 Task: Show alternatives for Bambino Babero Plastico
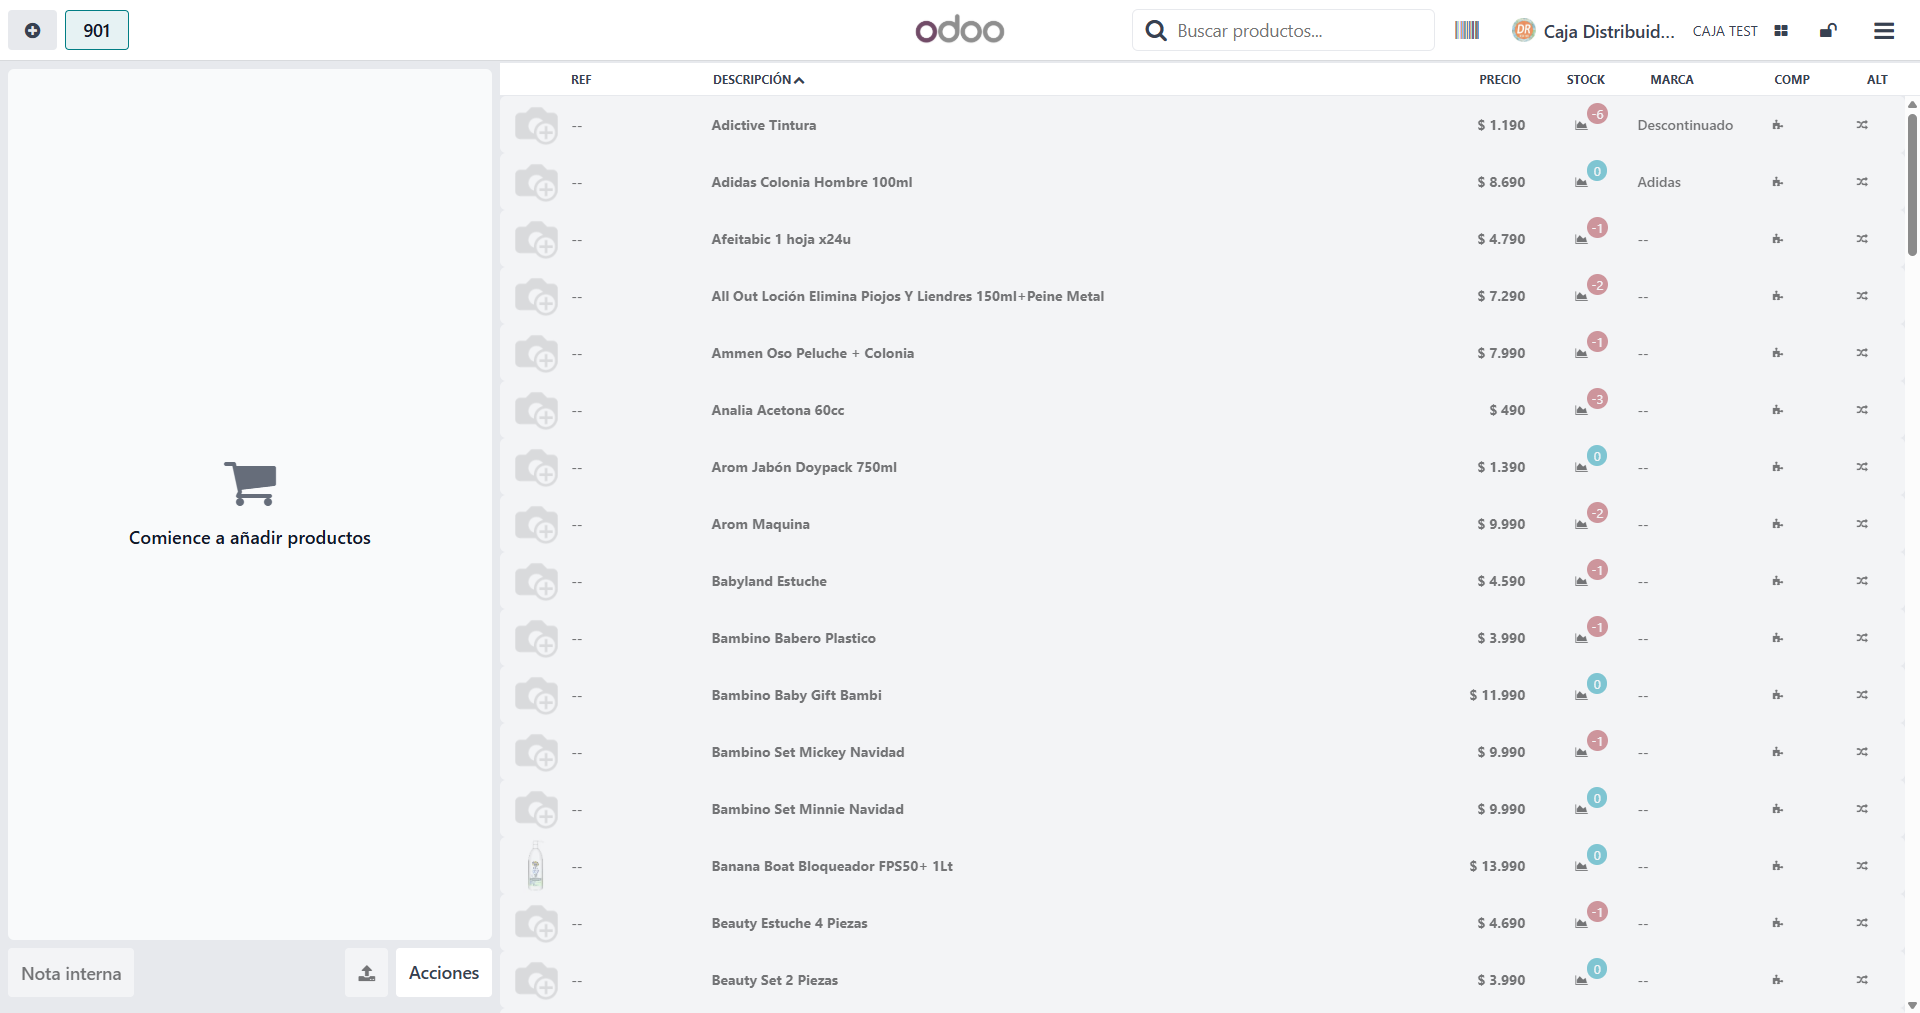[1862, 638]
